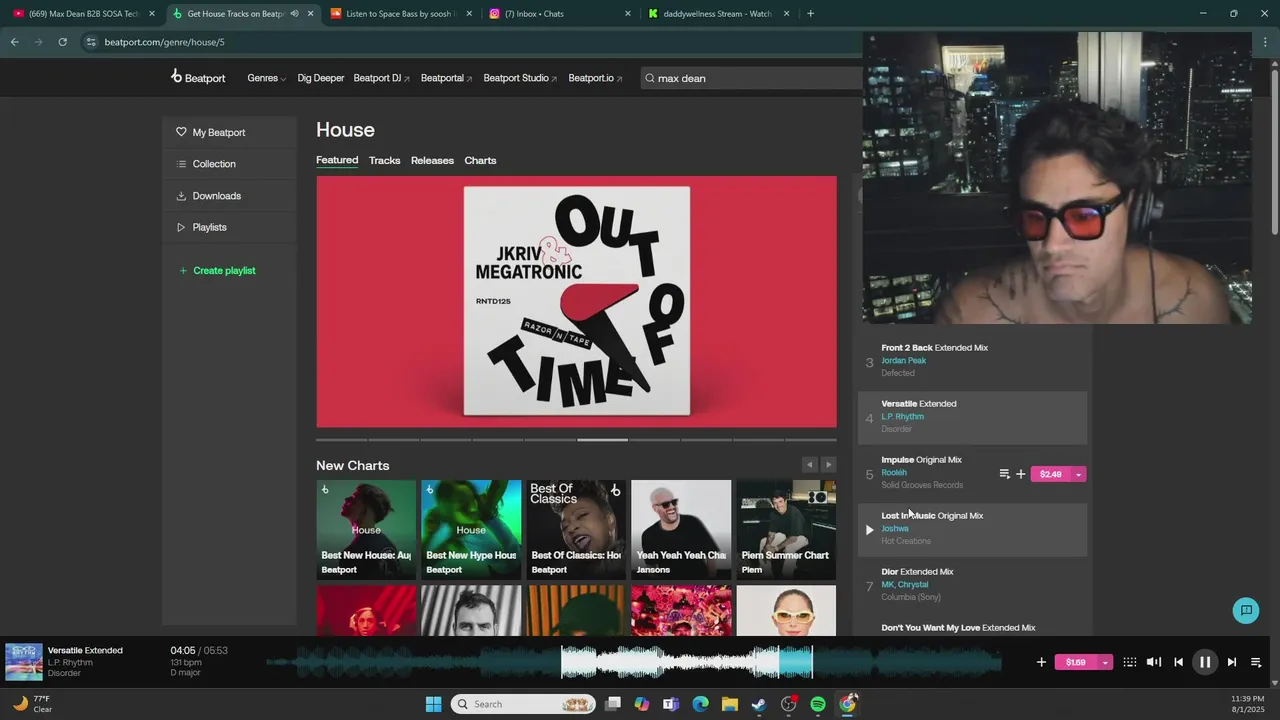Open Steam from taskbar
Image resolution: width=1280 pixels, height=720 pixels.
pos(759,704)
